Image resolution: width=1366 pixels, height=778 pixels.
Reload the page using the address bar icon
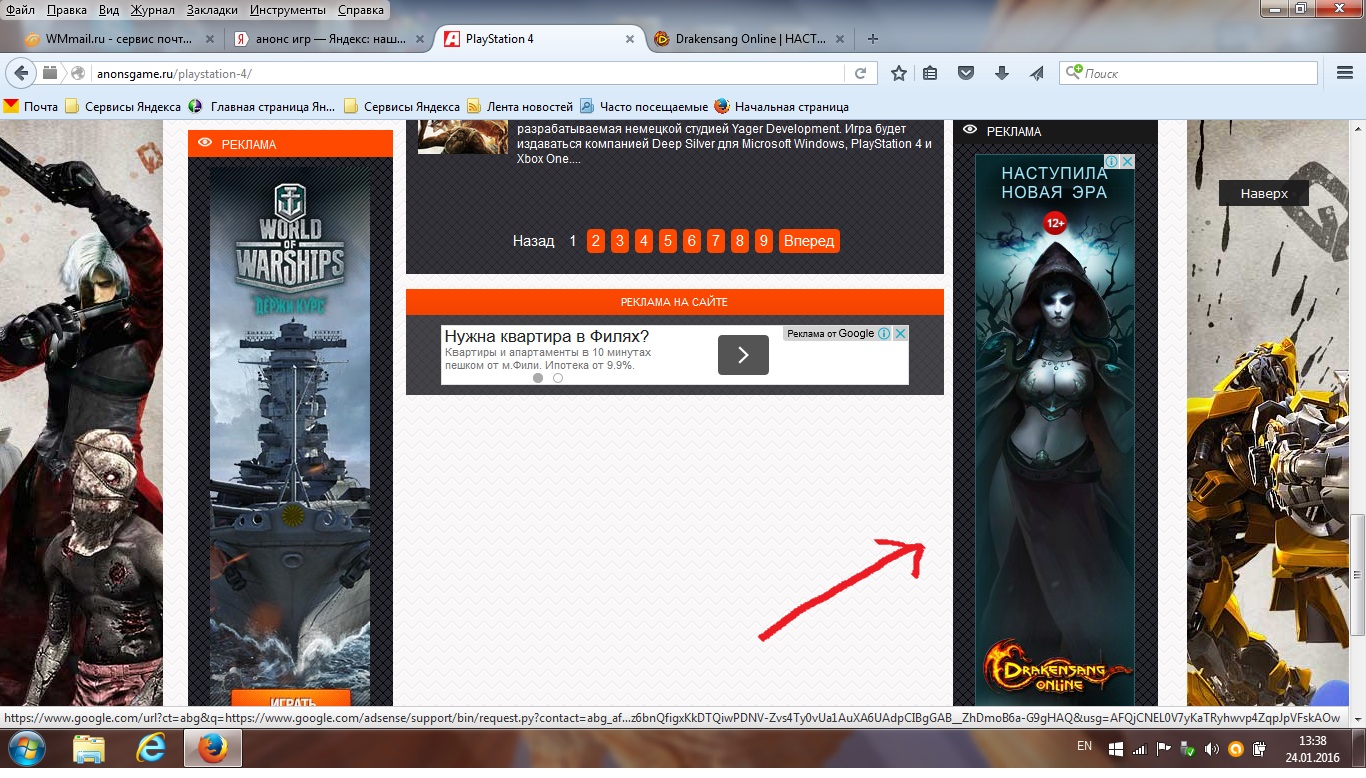pos(860,73)
